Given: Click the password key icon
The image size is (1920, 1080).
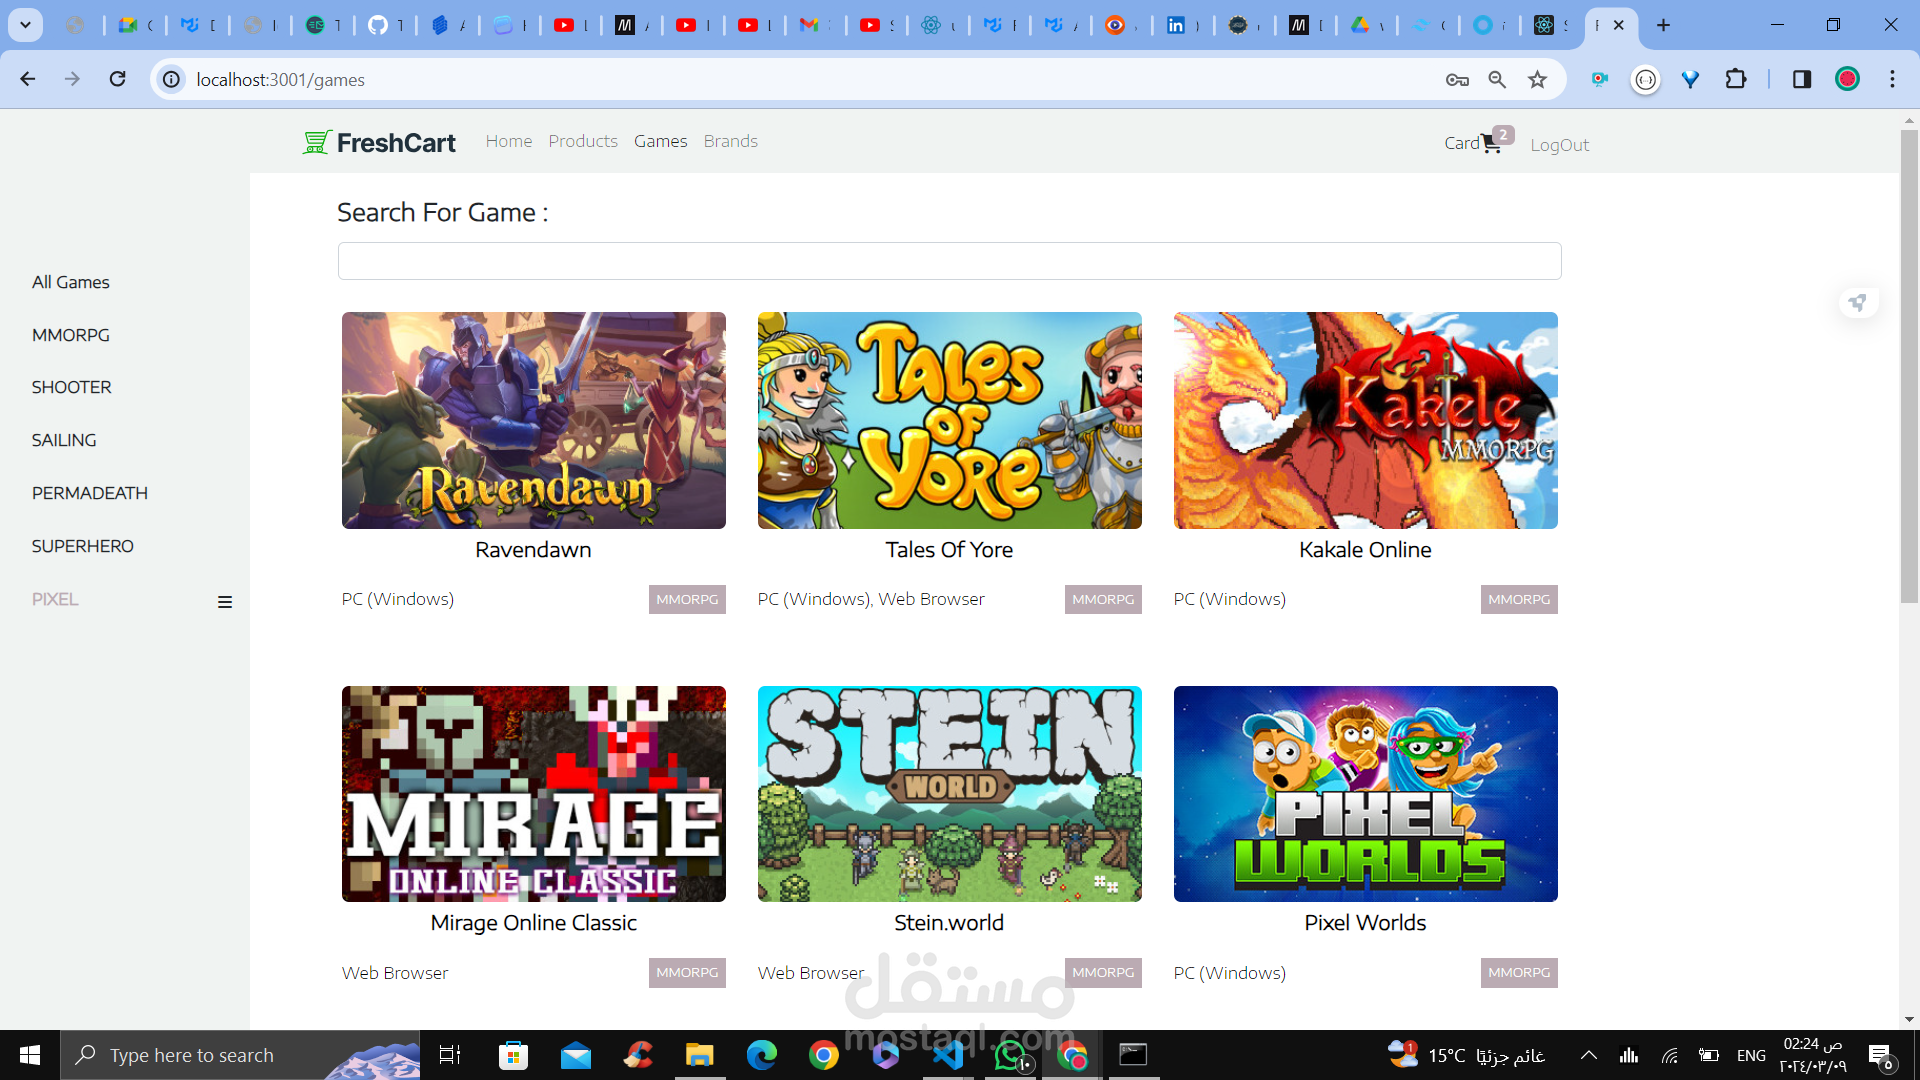Looking at the screenshot, I should pyautogui.click(x=1457, y=80).
